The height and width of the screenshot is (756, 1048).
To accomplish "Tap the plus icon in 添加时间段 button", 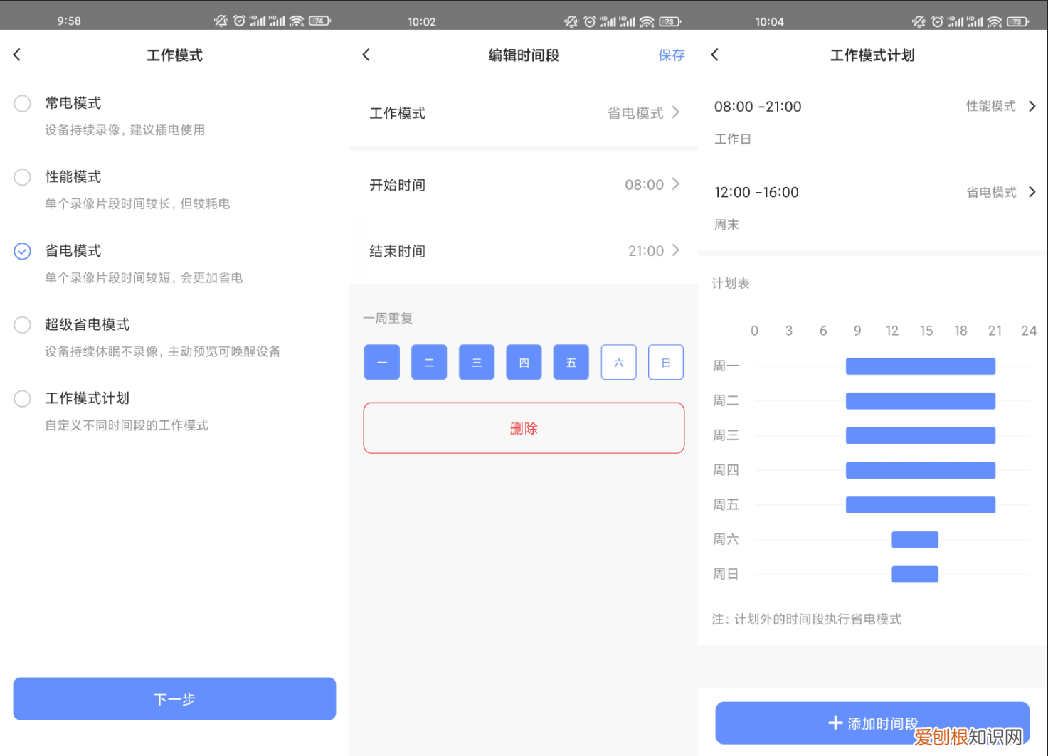I will pyautogui.click(x=836, y=723).
